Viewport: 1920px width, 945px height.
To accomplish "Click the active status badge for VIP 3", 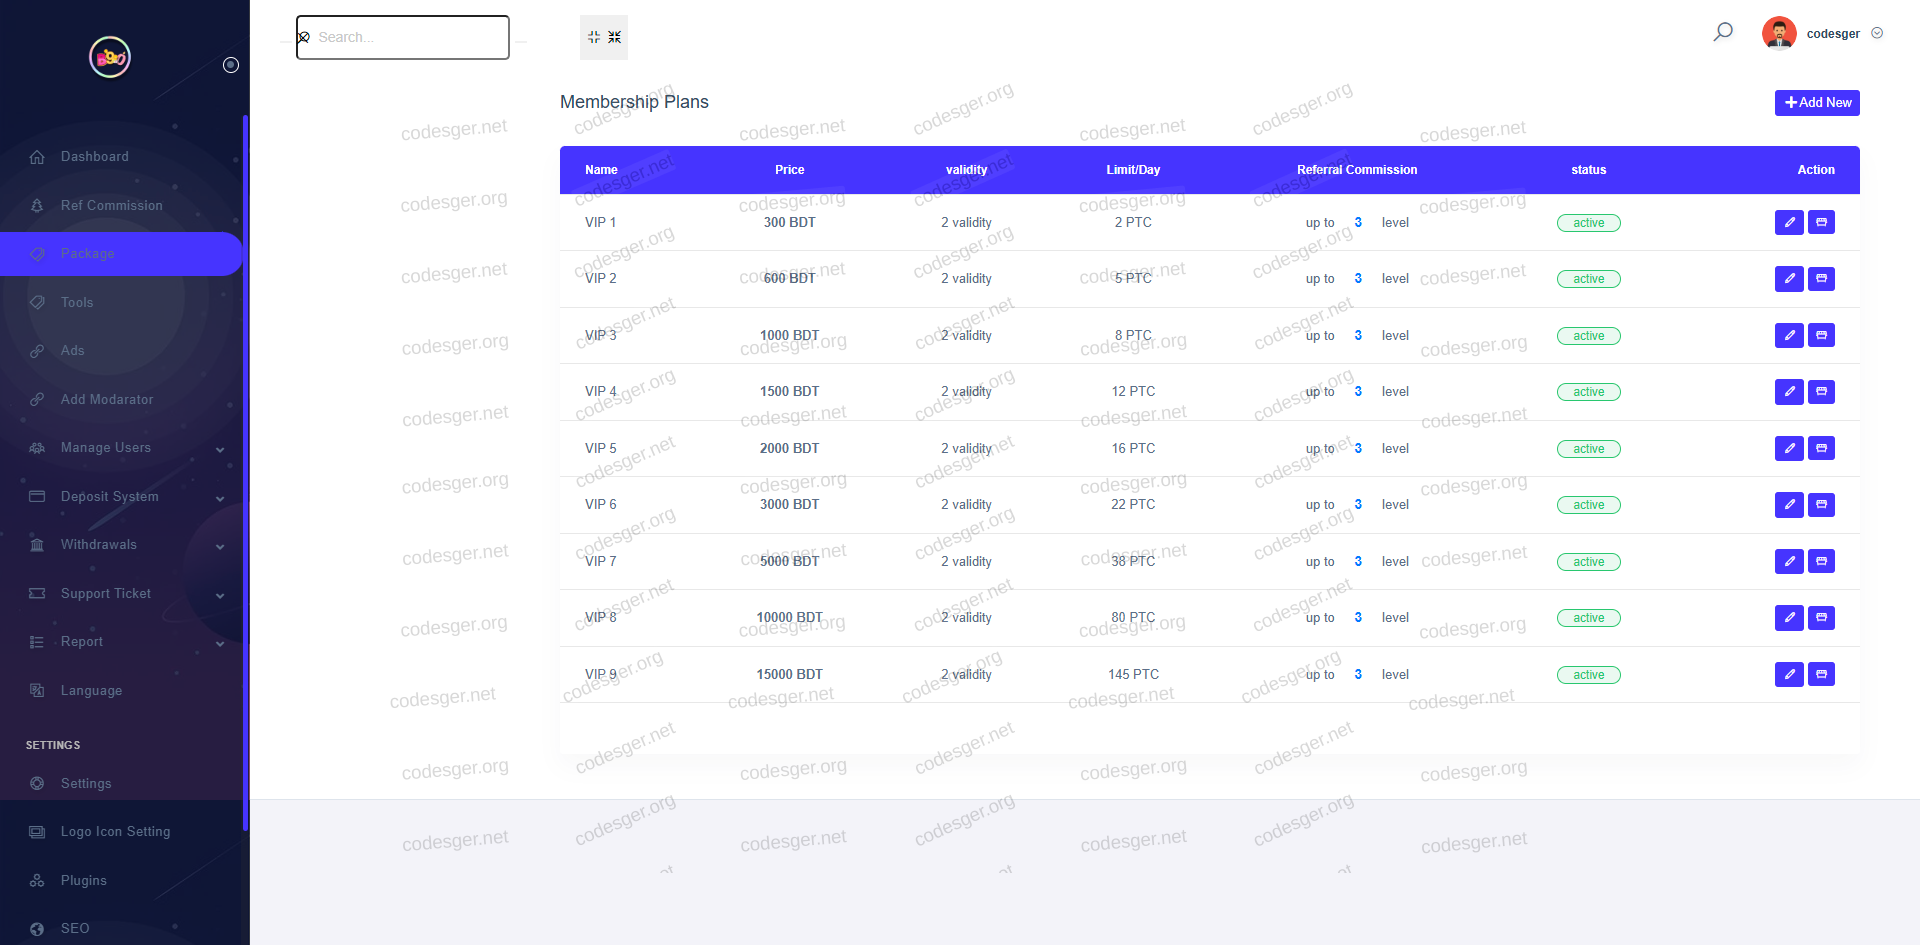I will point(1588,336).
